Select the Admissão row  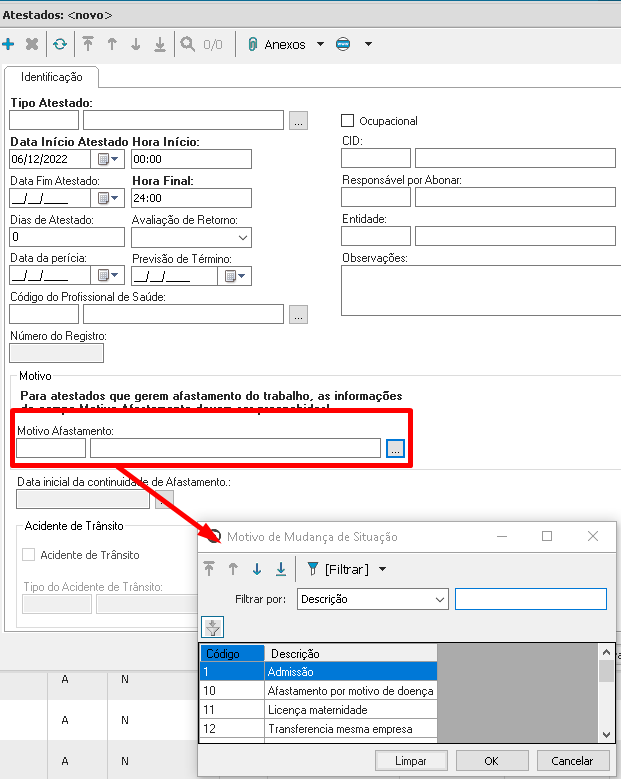pos(318,672)
